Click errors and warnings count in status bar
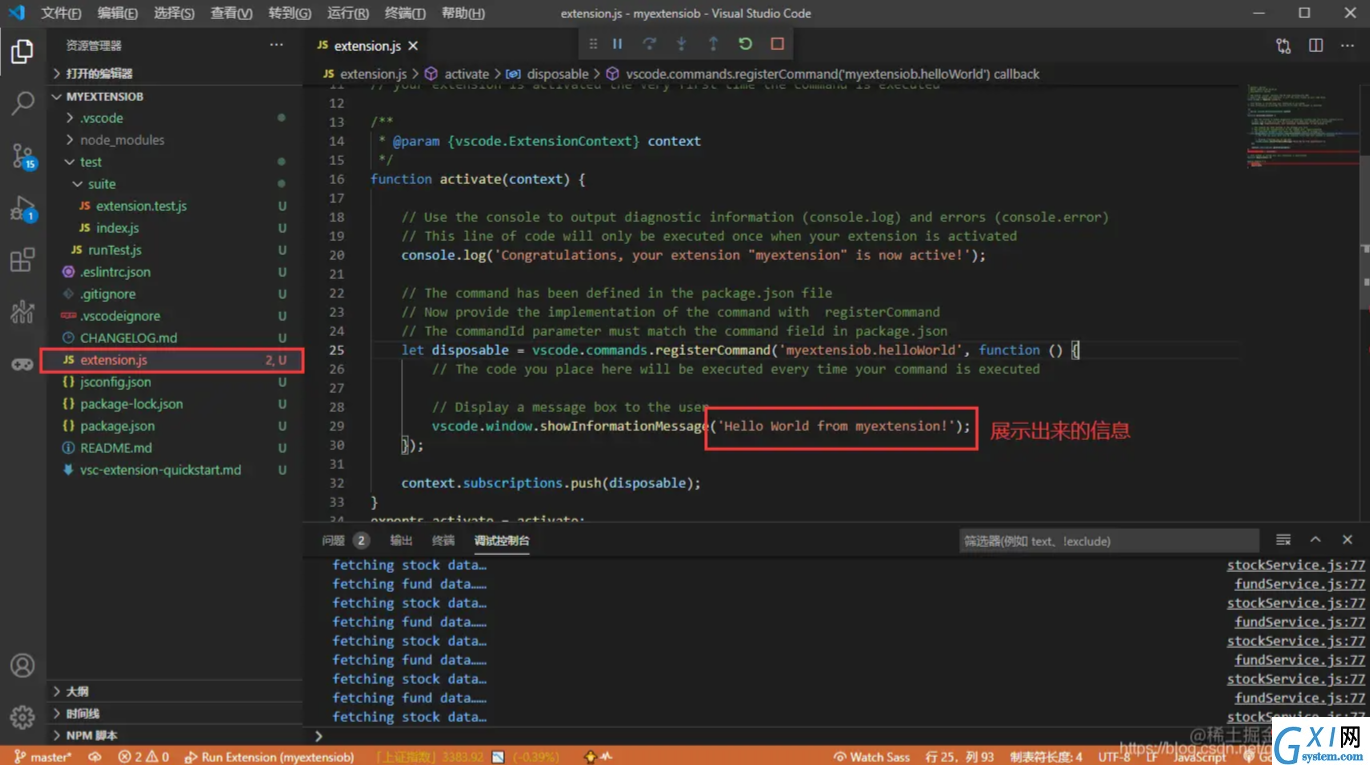 [x=143, y=757]
